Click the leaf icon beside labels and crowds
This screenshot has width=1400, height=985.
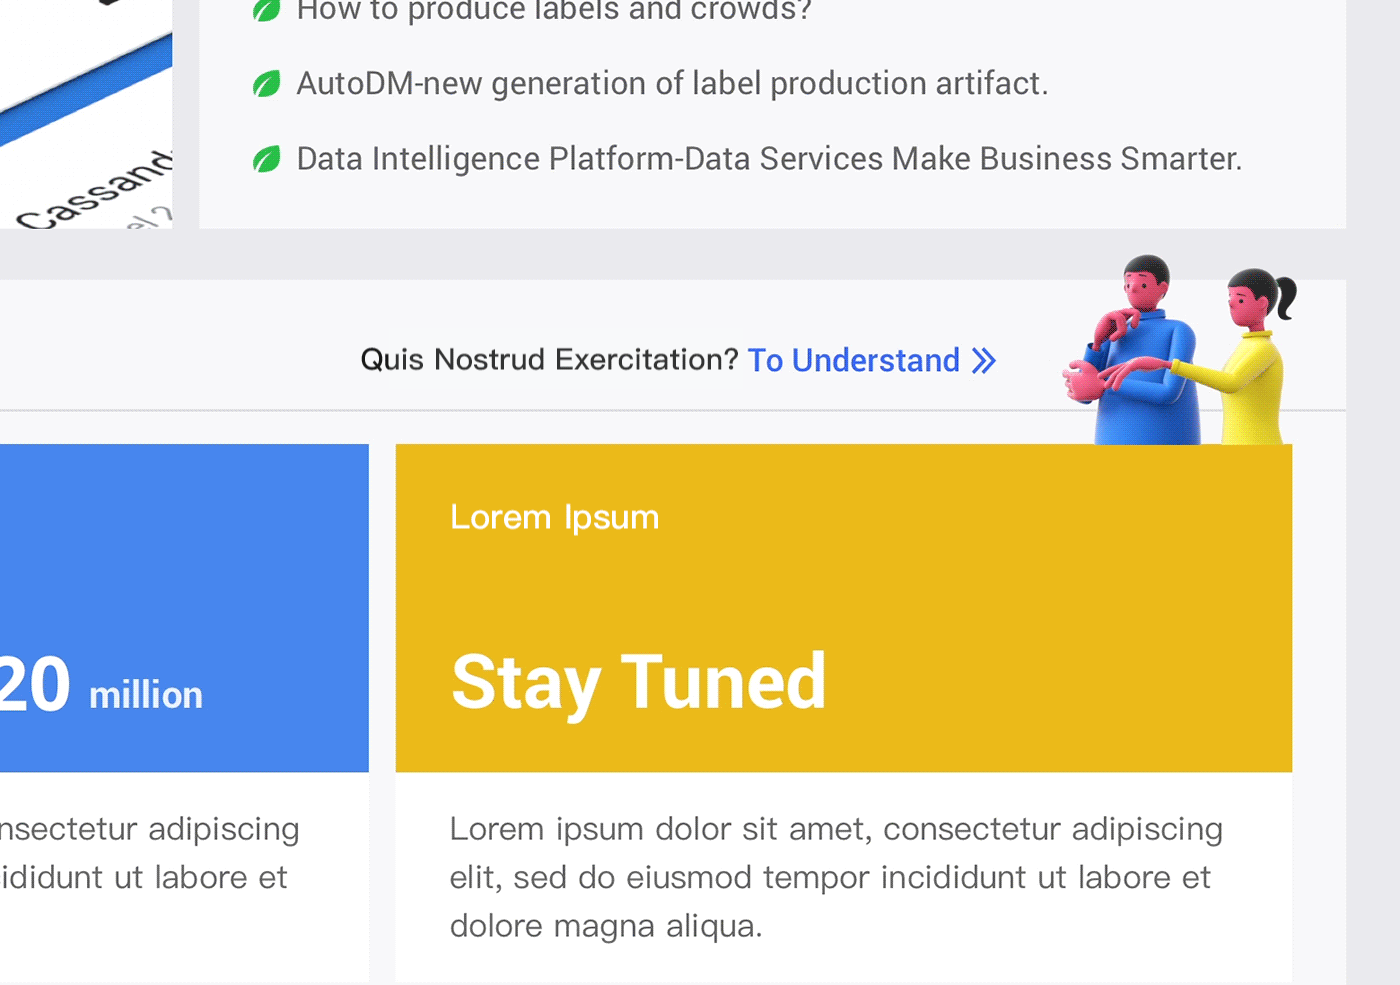click(x=267, y=10)
